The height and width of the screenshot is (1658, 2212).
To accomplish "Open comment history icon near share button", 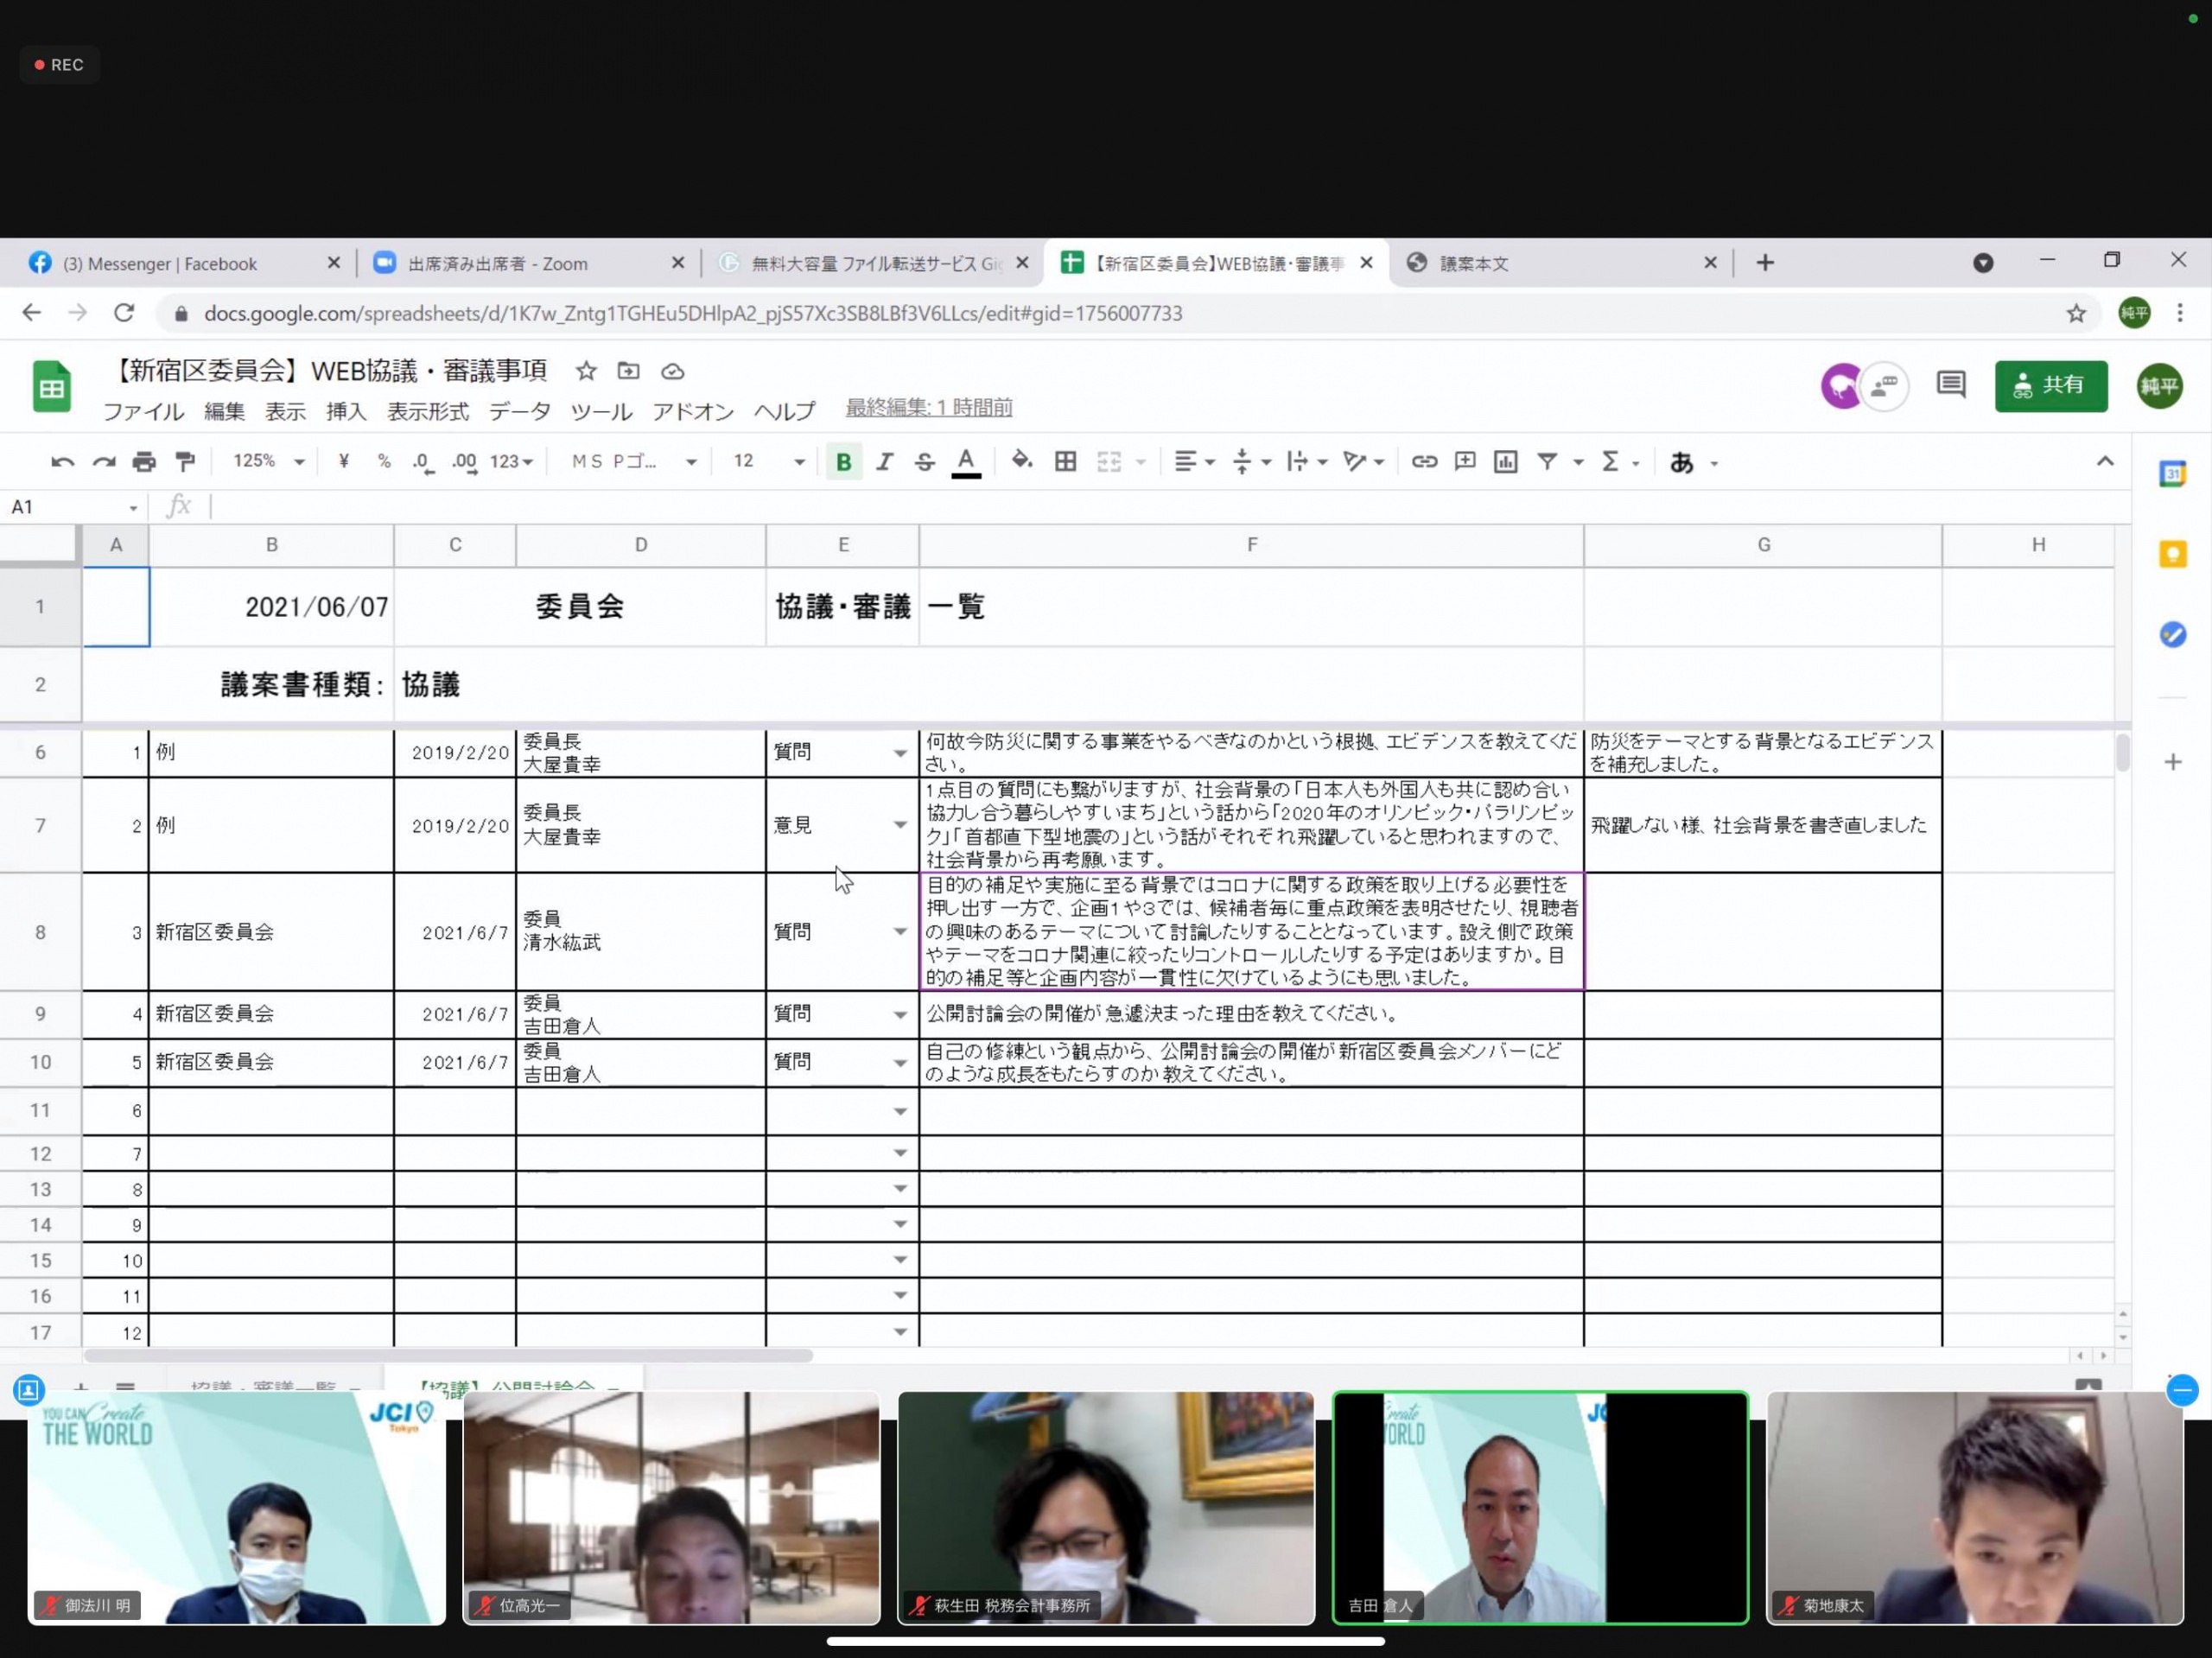I will (1950, 385).
